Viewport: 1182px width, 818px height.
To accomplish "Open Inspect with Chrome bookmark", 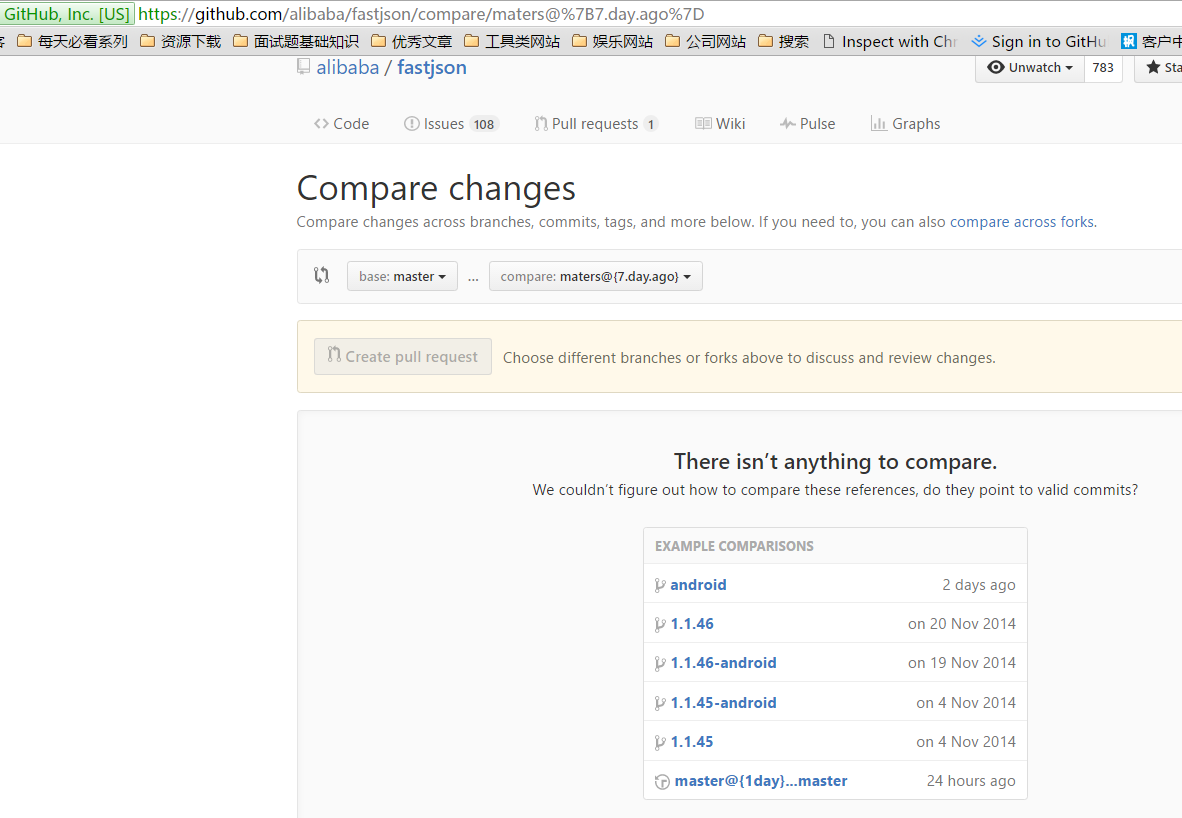I will [890, 41].
